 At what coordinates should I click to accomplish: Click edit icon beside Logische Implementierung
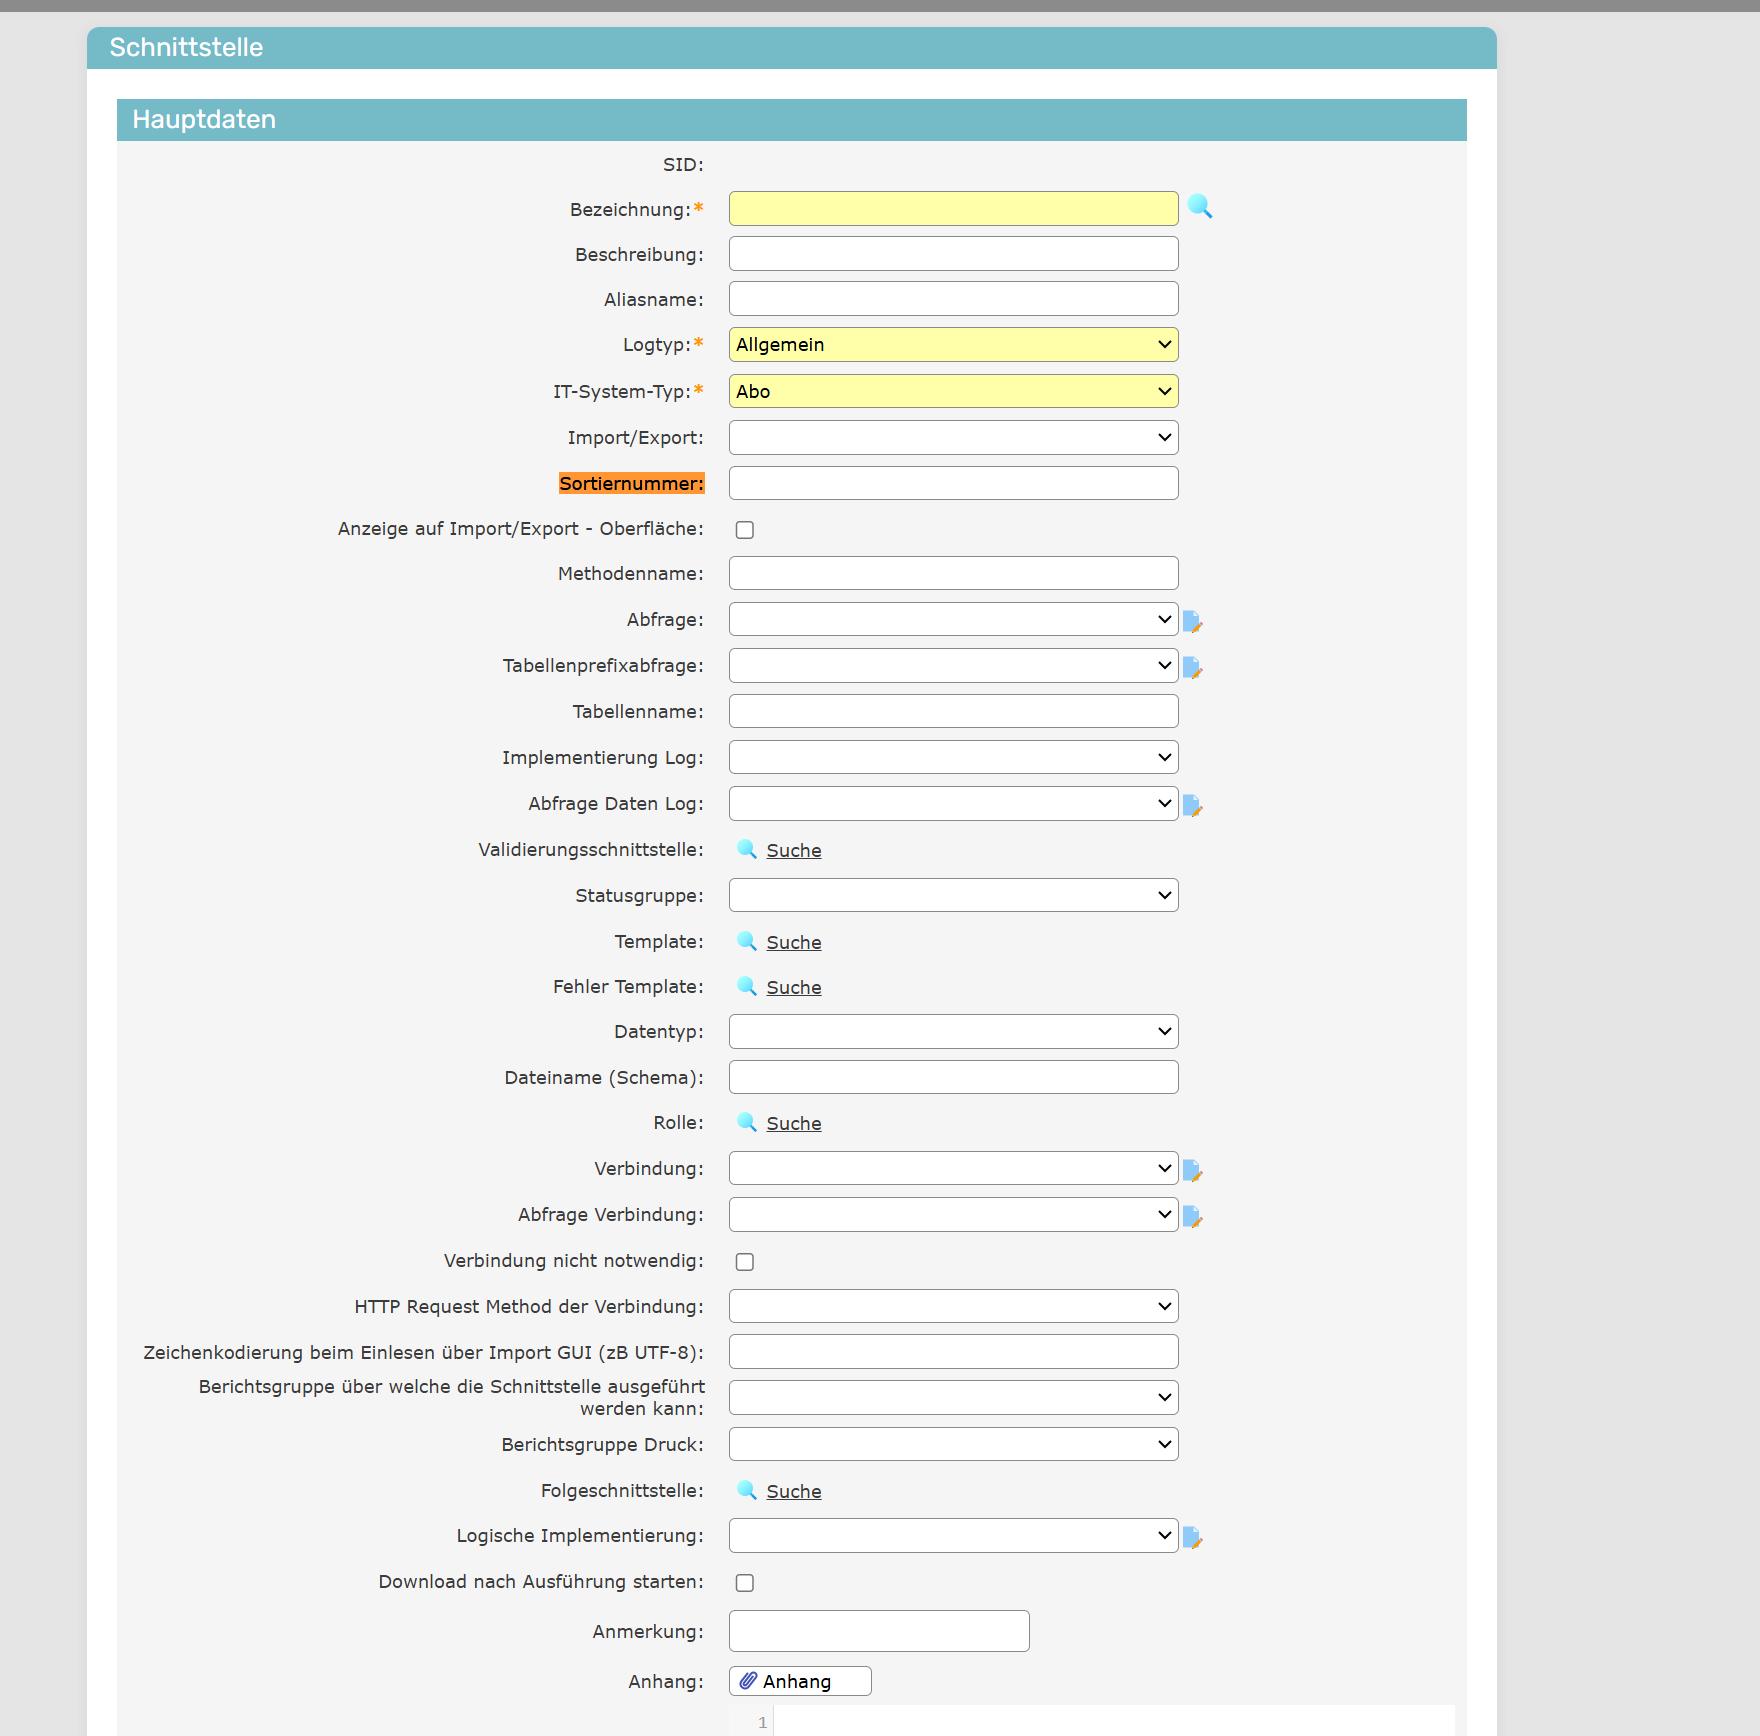pyautogui.click(x=1192, y=1537)
